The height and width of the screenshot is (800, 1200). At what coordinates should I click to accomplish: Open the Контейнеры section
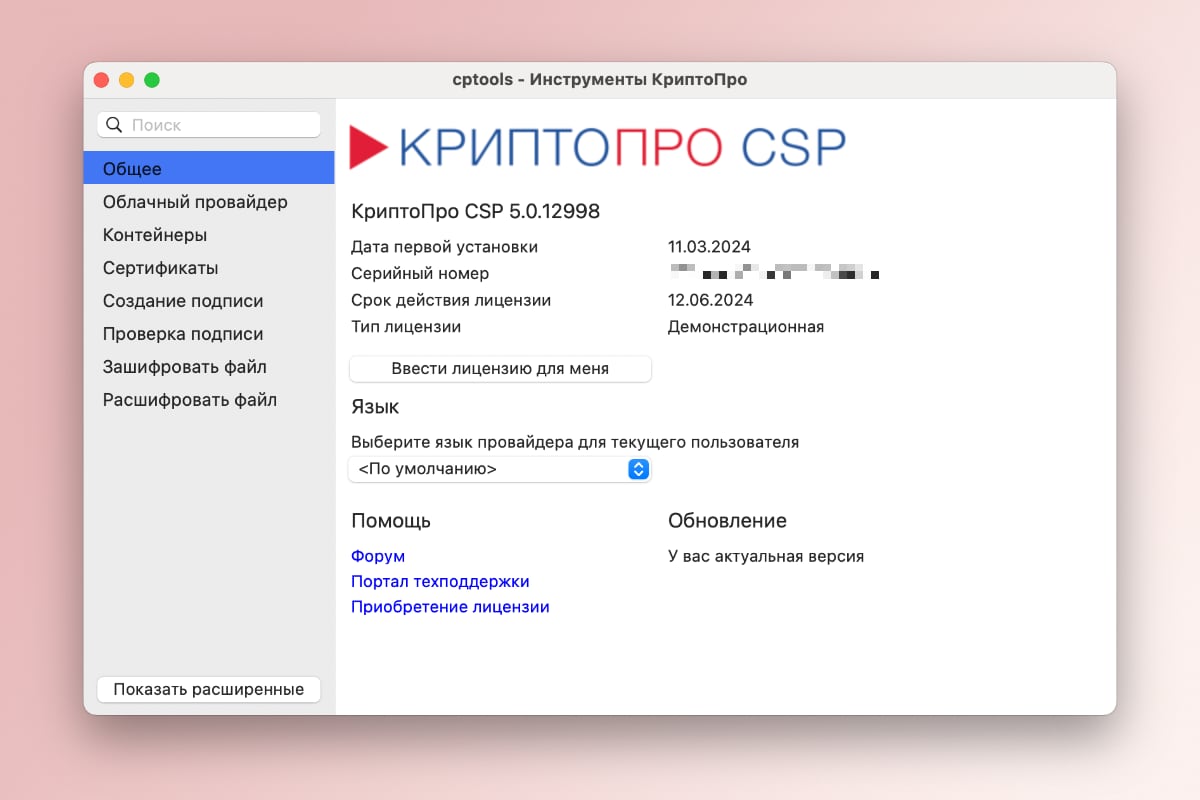[x=209, y=235]
